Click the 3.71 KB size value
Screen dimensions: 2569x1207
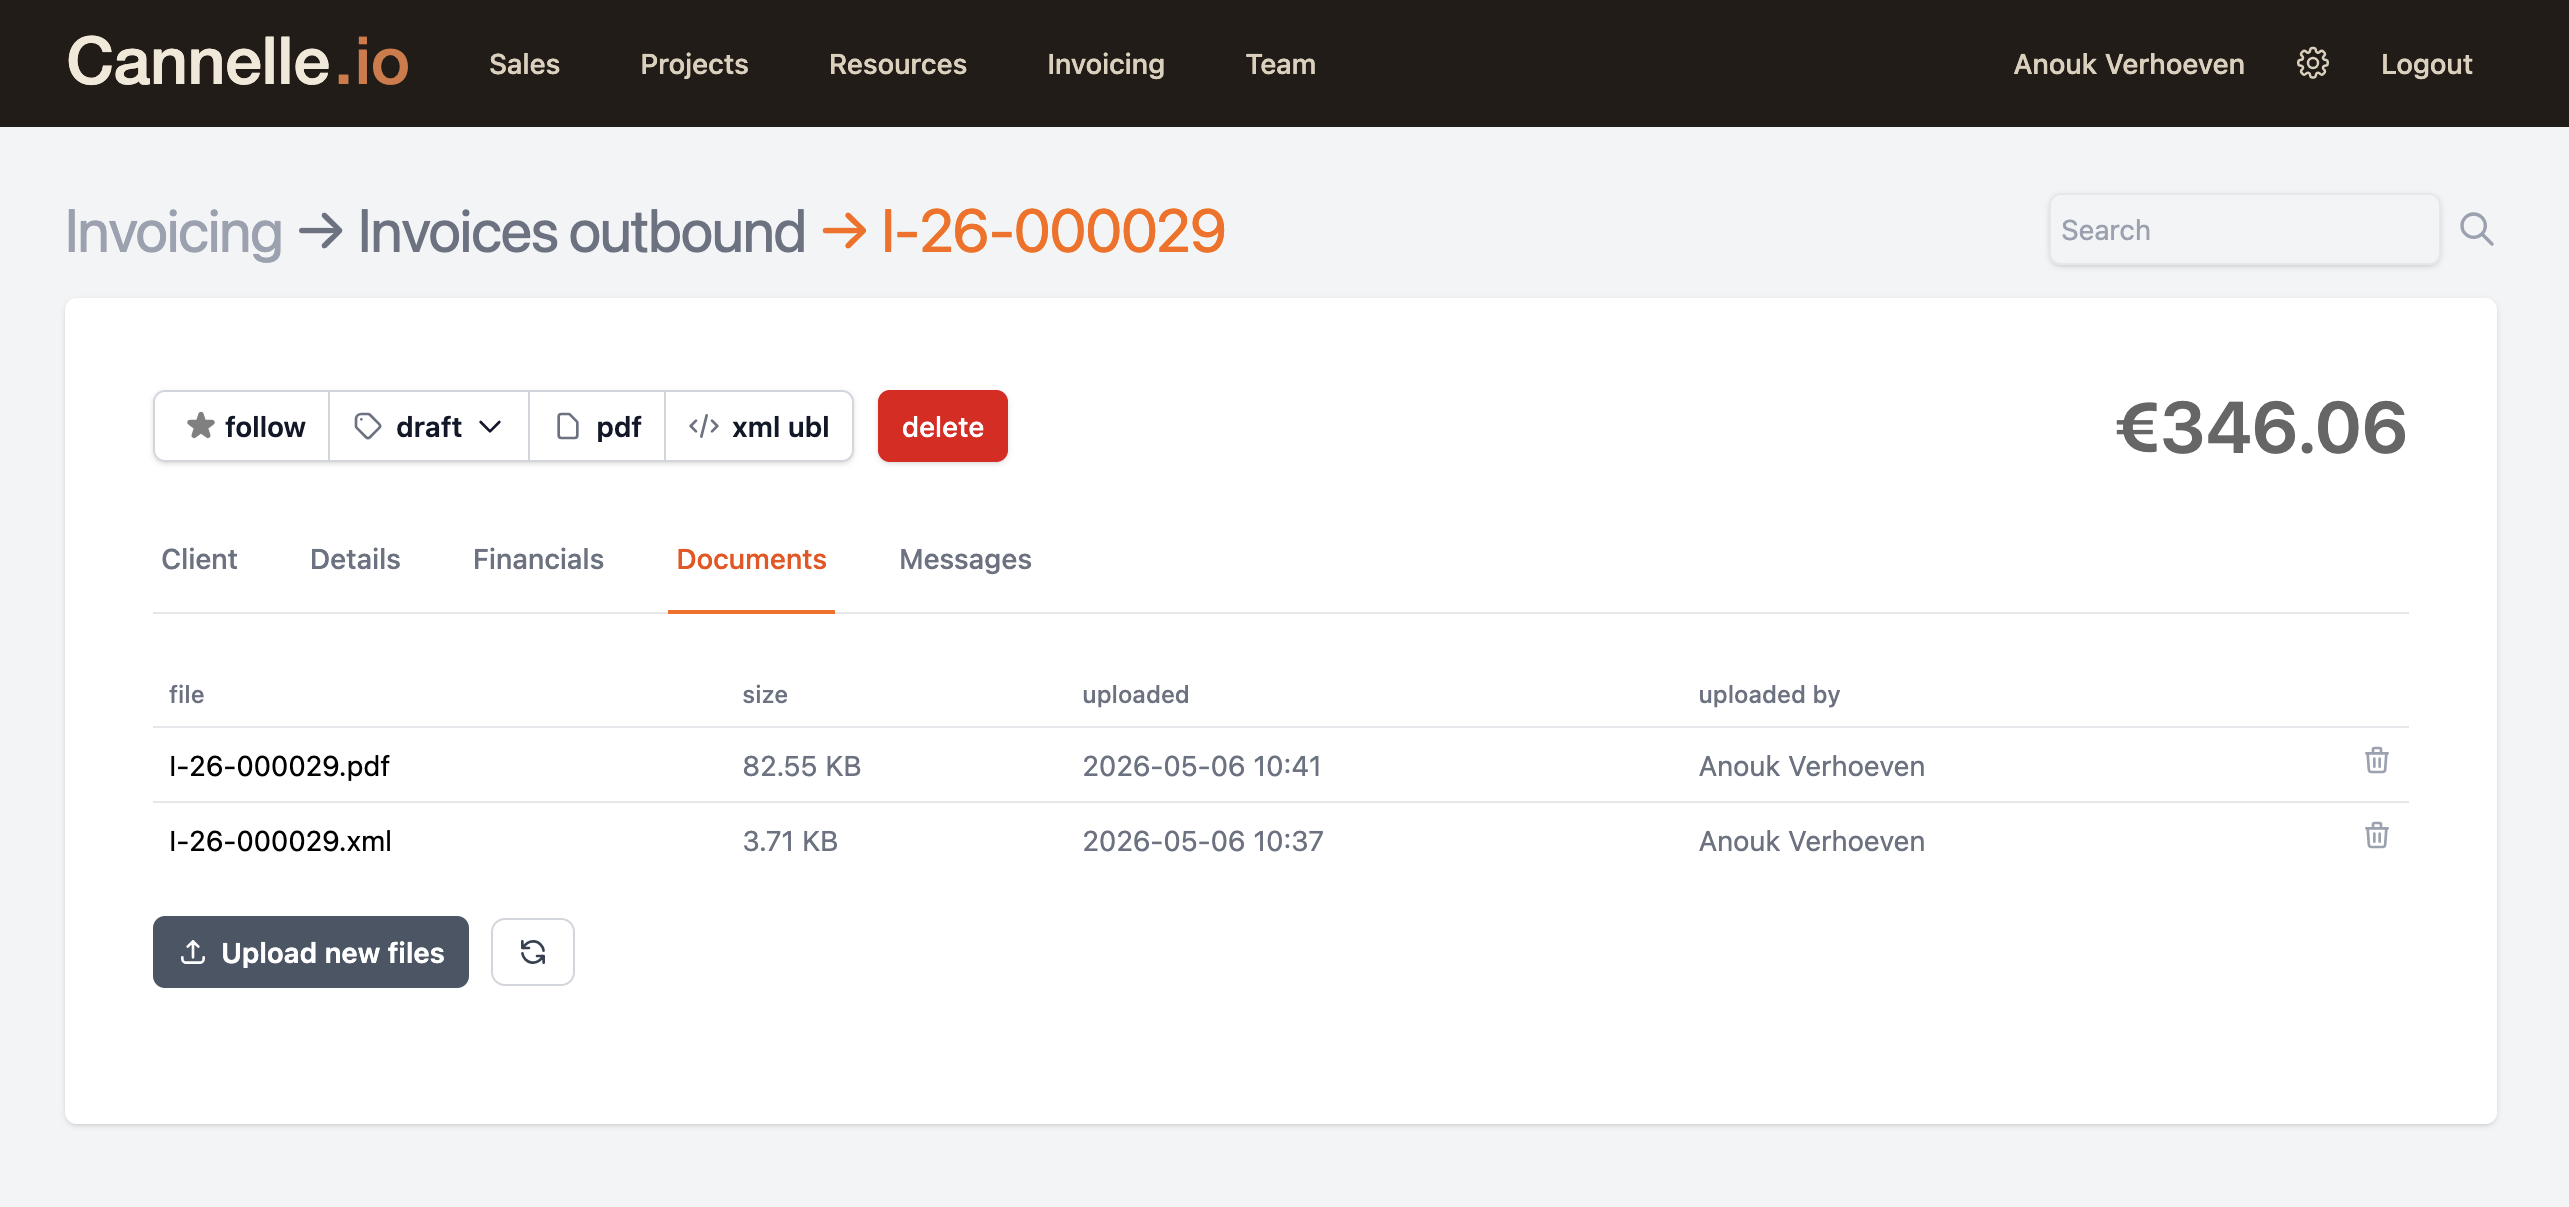(790, 841)
